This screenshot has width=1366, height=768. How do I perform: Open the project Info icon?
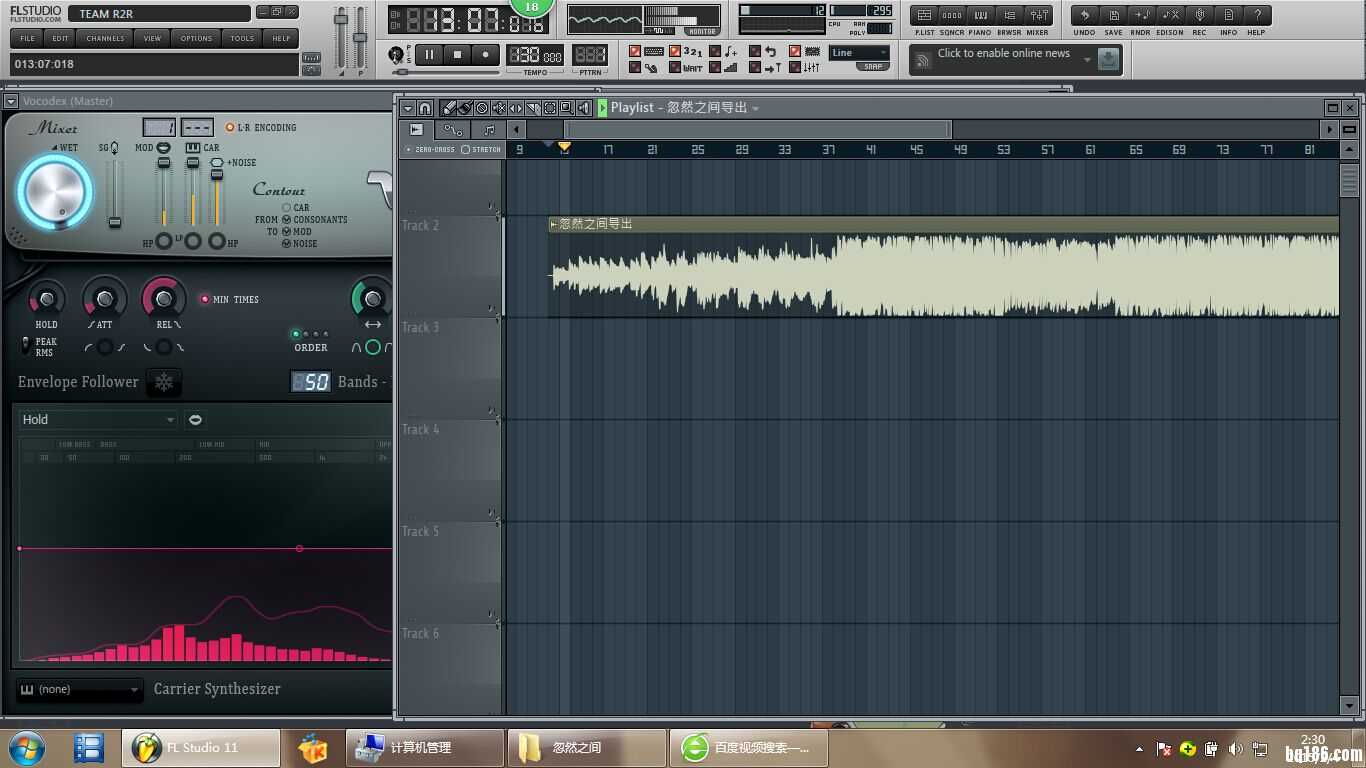[1228, 15]
